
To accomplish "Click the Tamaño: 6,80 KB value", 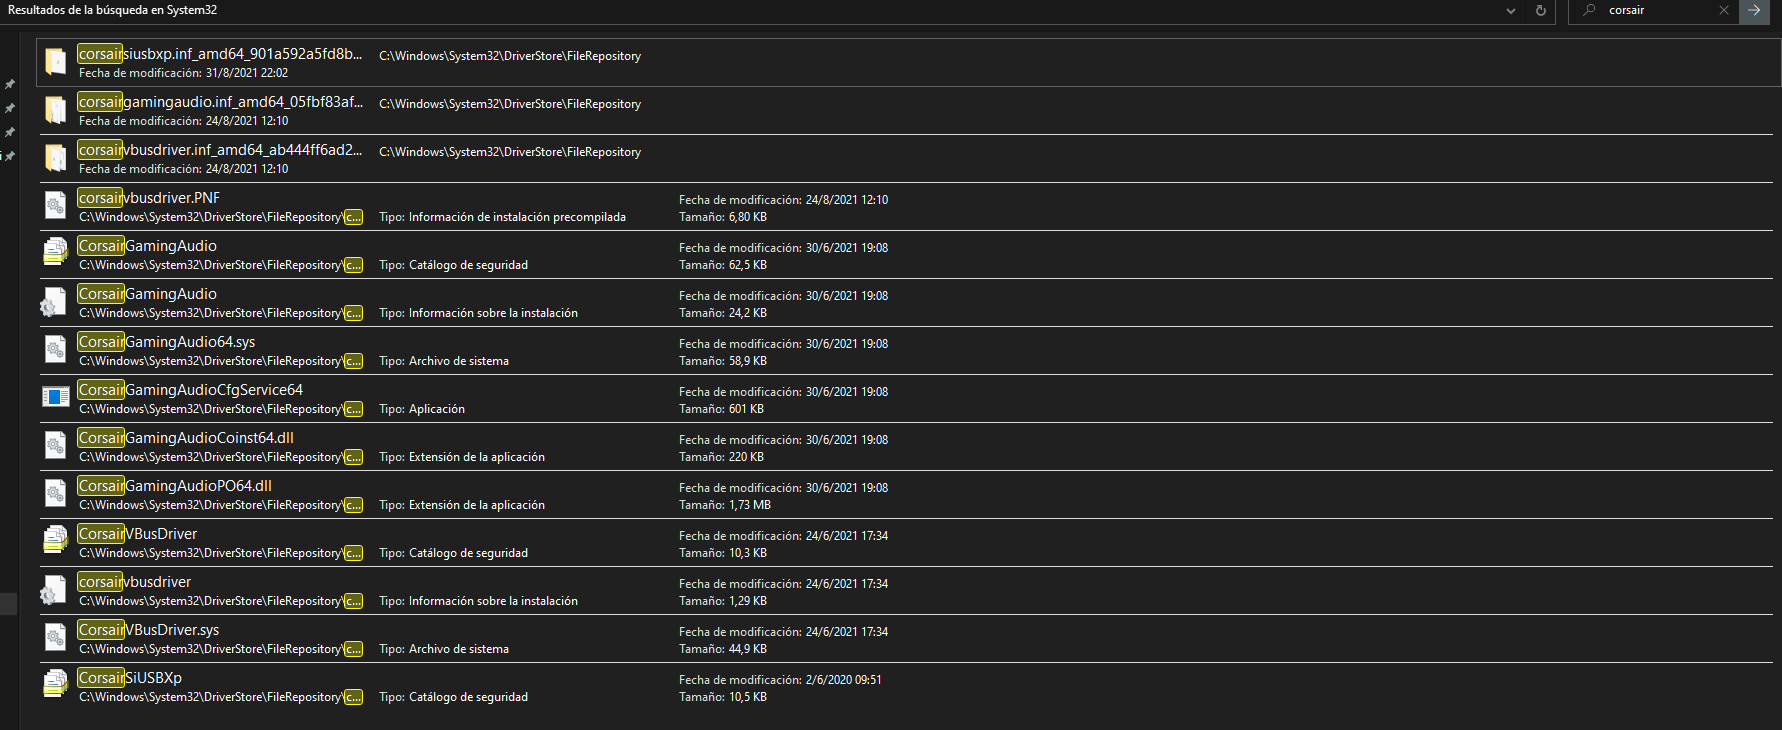I will pos(723,217).
